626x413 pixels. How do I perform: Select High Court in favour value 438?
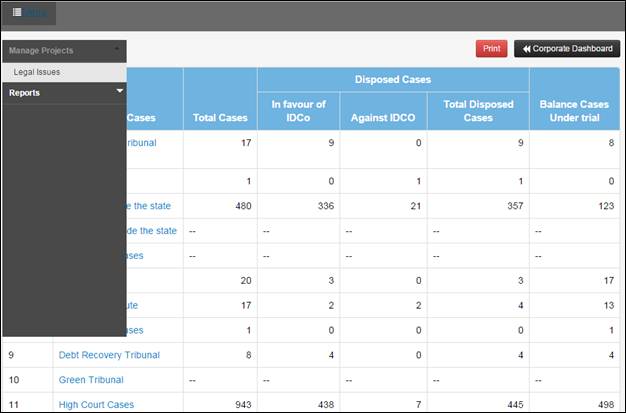[326, 405]
